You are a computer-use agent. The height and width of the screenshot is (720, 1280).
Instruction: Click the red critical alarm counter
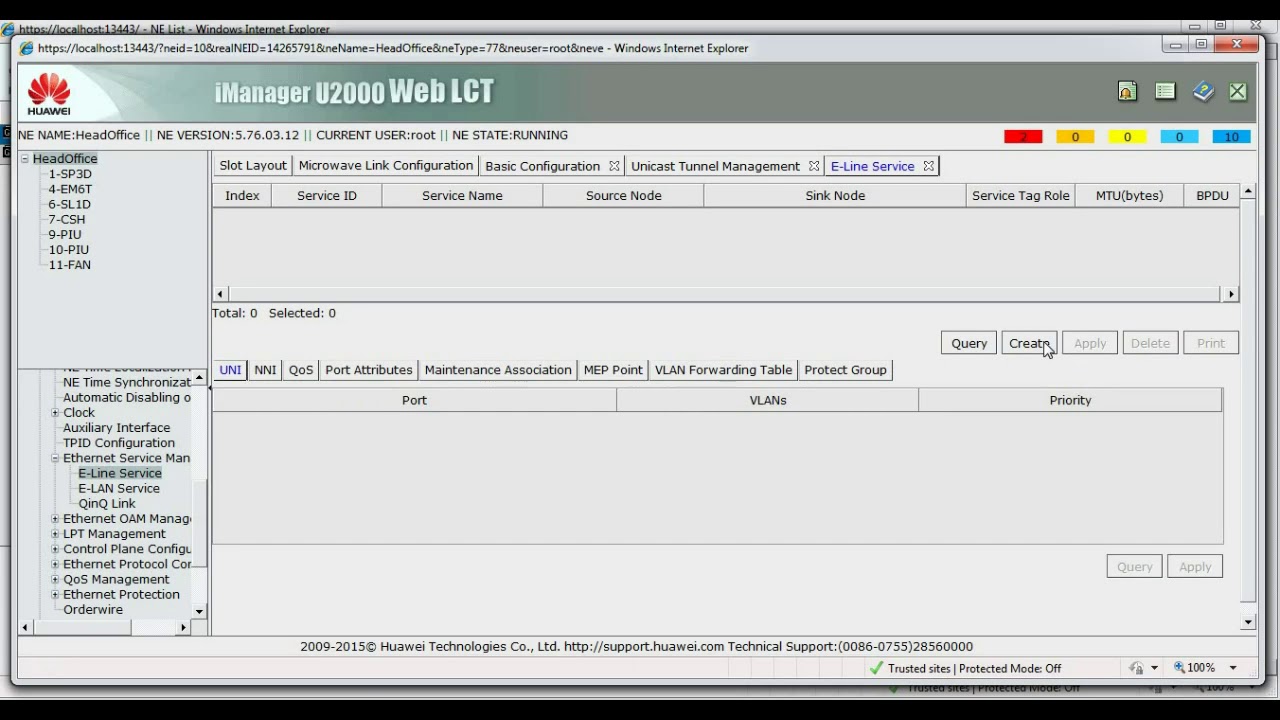click(1023, 137)
